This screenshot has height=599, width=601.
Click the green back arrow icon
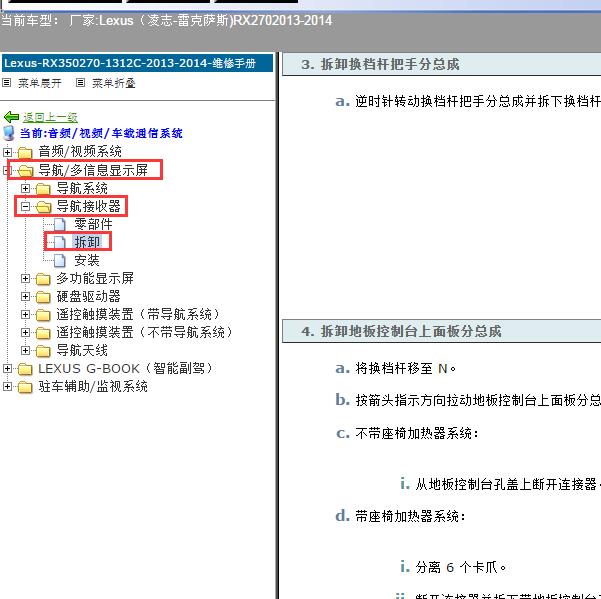(11, 117)
